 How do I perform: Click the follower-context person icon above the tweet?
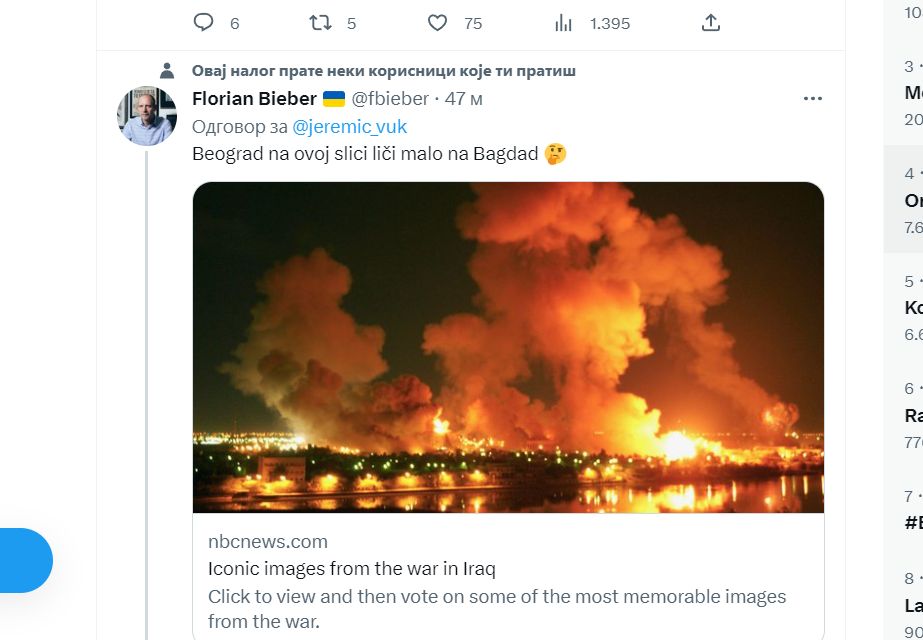coord(166,68)
